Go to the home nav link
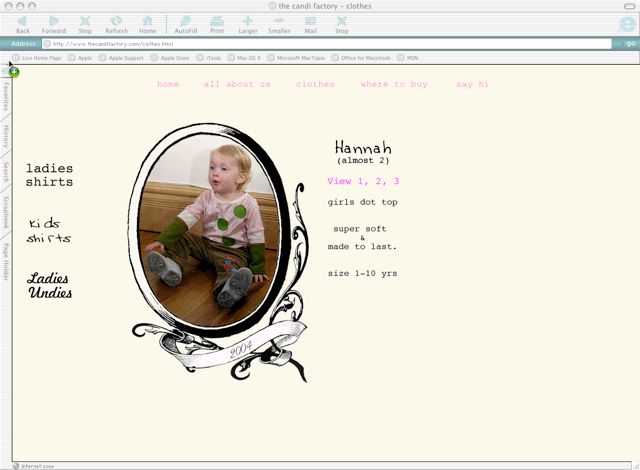This screenshot has width=640, height=470. (x=168, y=84)
